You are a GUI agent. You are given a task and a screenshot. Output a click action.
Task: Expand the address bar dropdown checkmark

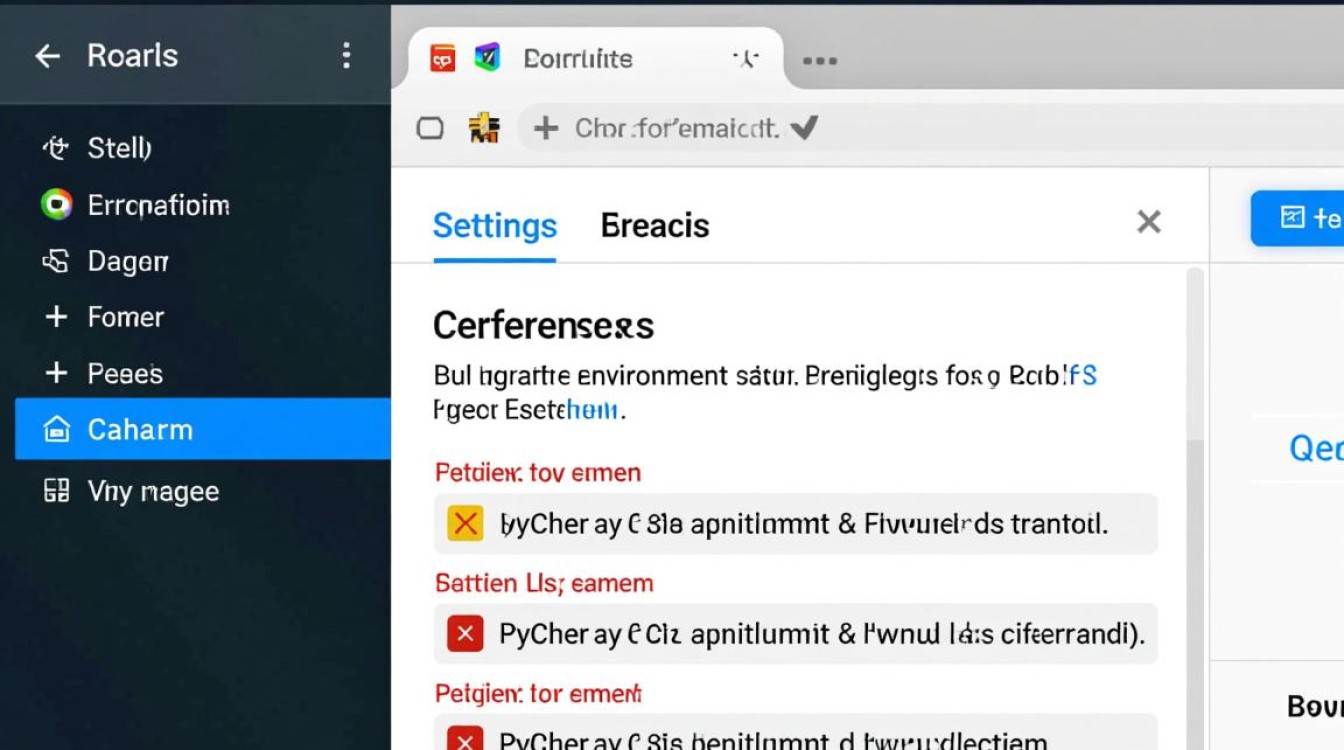(x=805, y=127)
